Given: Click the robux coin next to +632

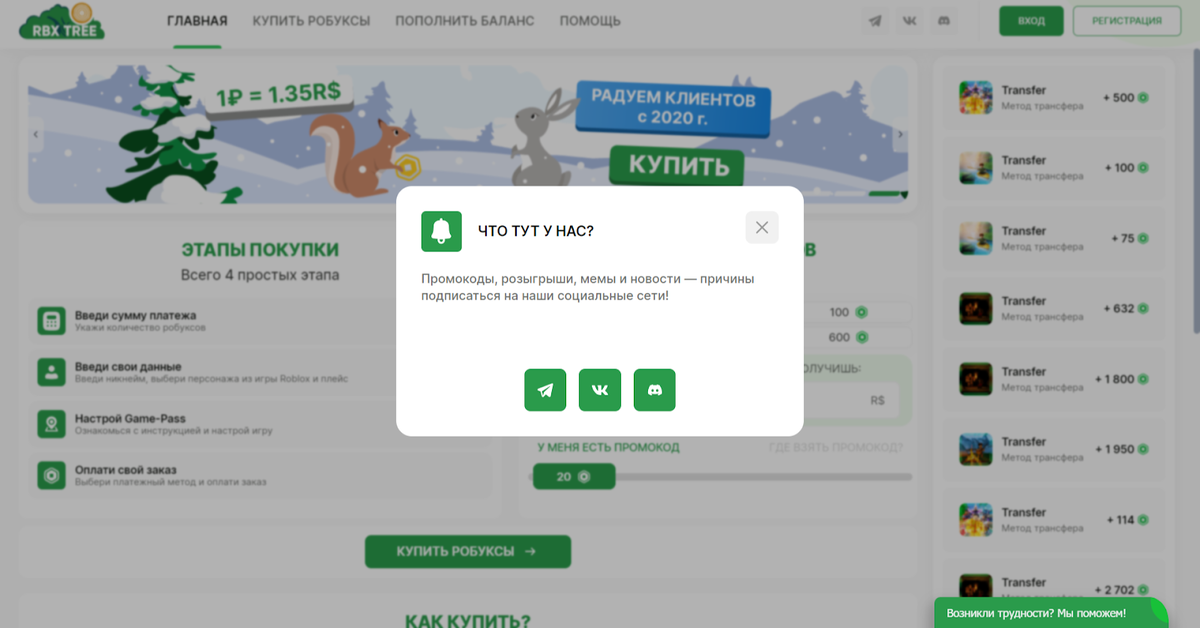Looking at the screenshot, I should (1143, 309).
